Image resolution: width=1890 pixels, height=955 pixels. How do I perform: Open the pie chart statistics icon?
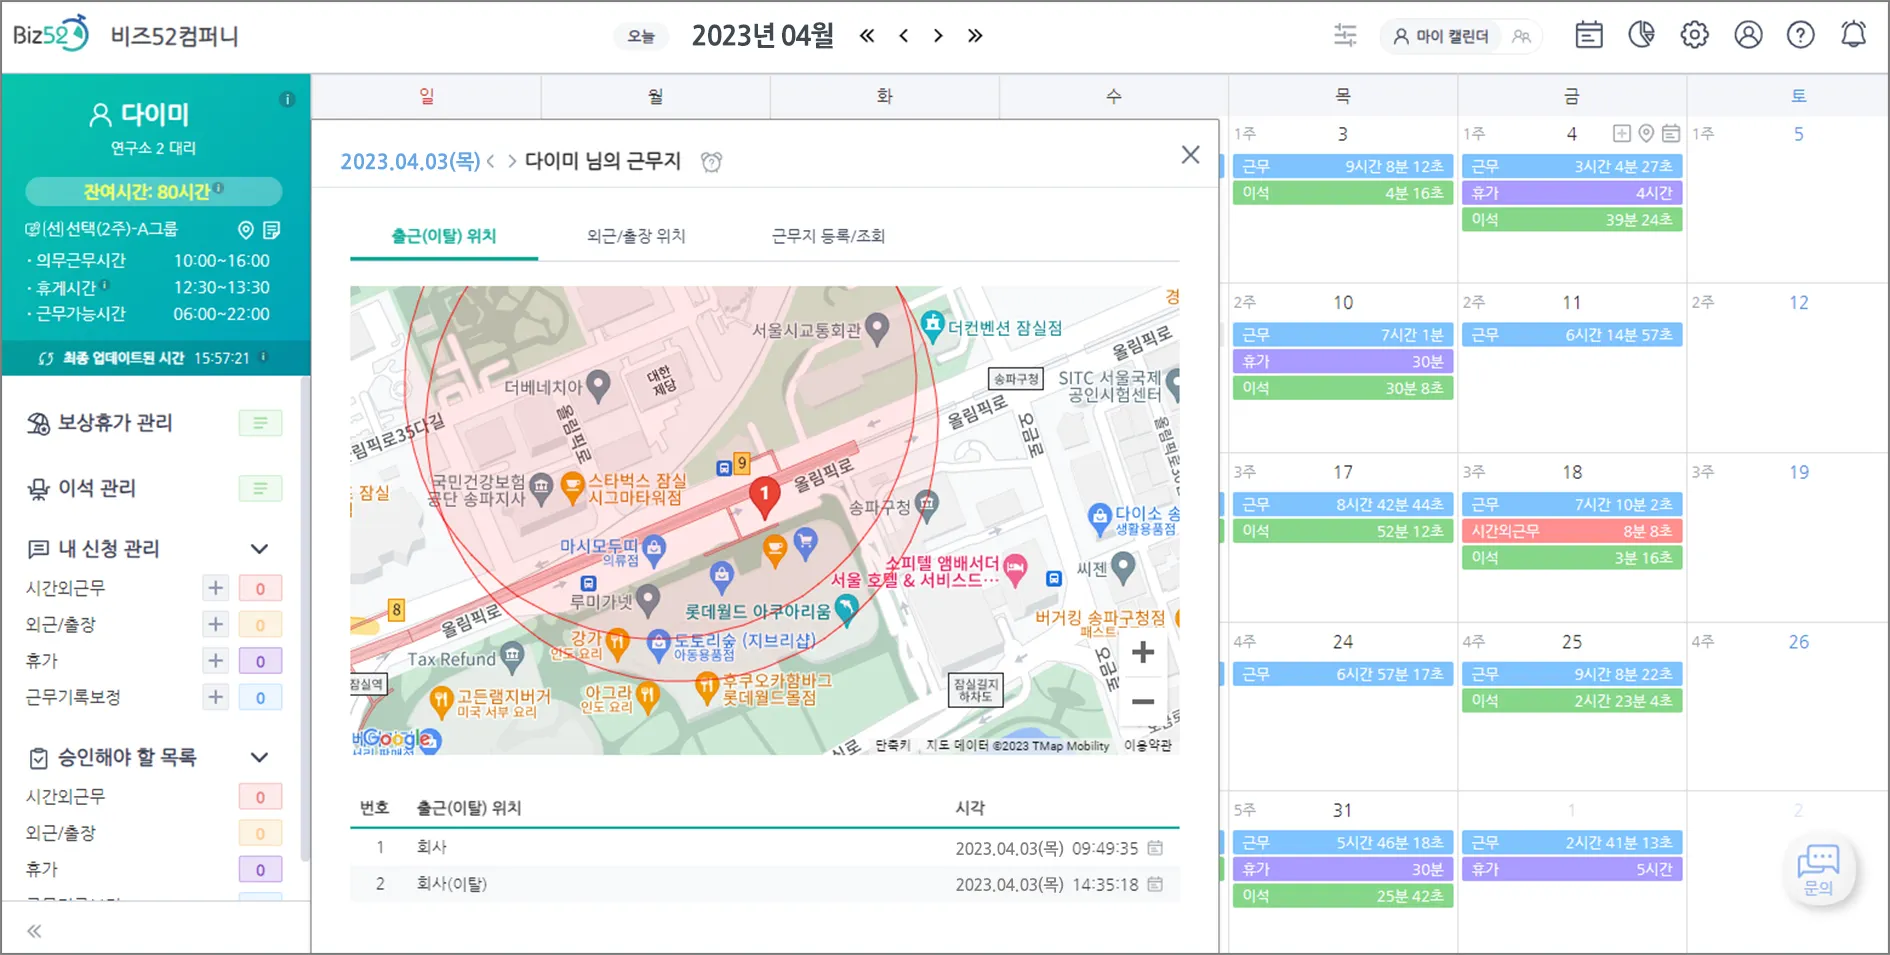pyautogui.click(x=1641, y=35)
